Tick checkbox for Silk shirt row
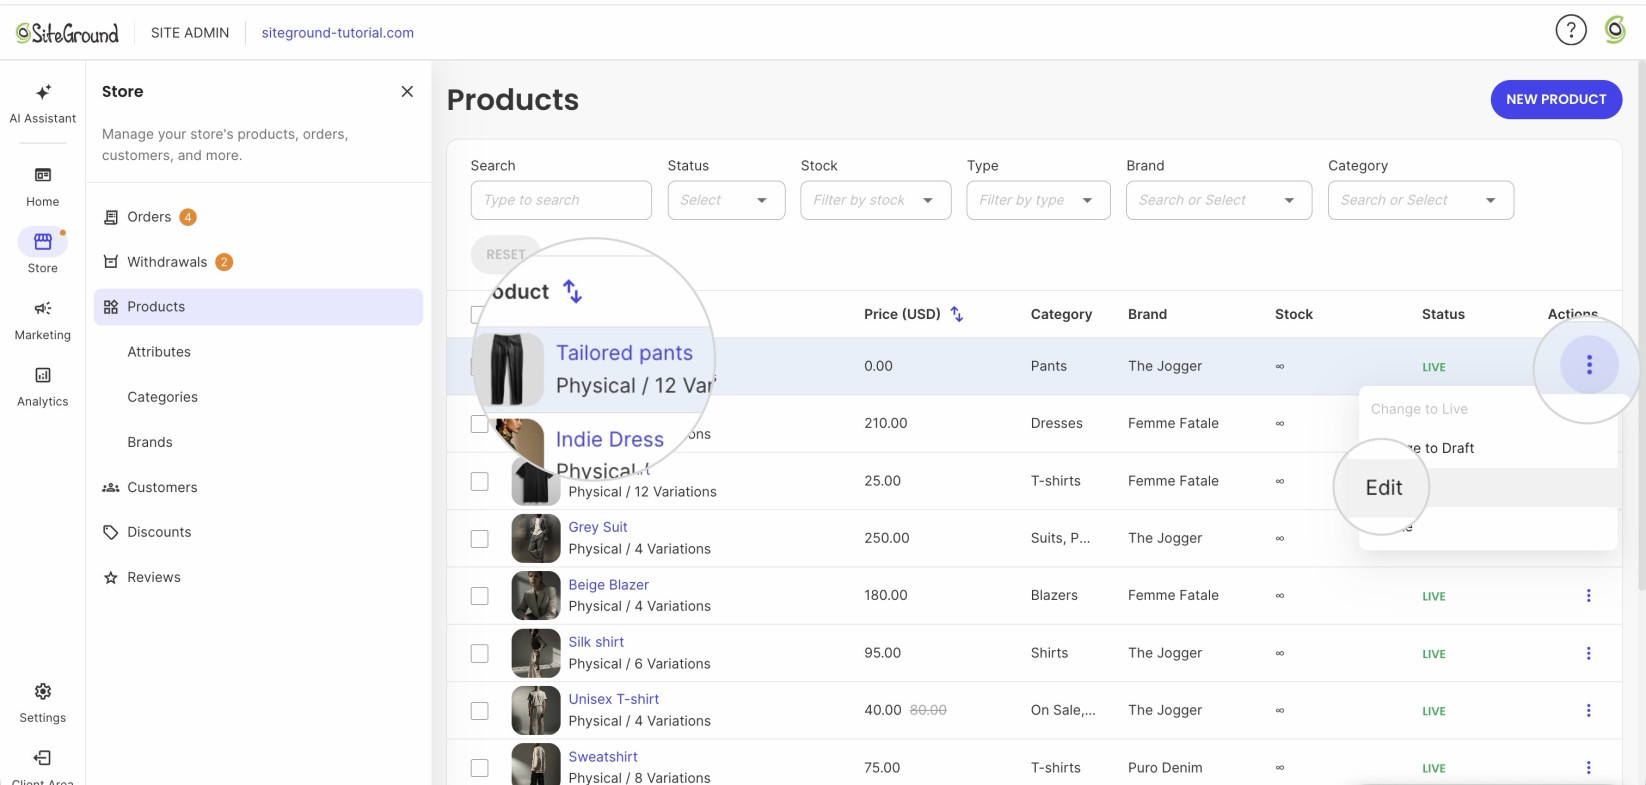The image size is (1646, 785). 480,653
